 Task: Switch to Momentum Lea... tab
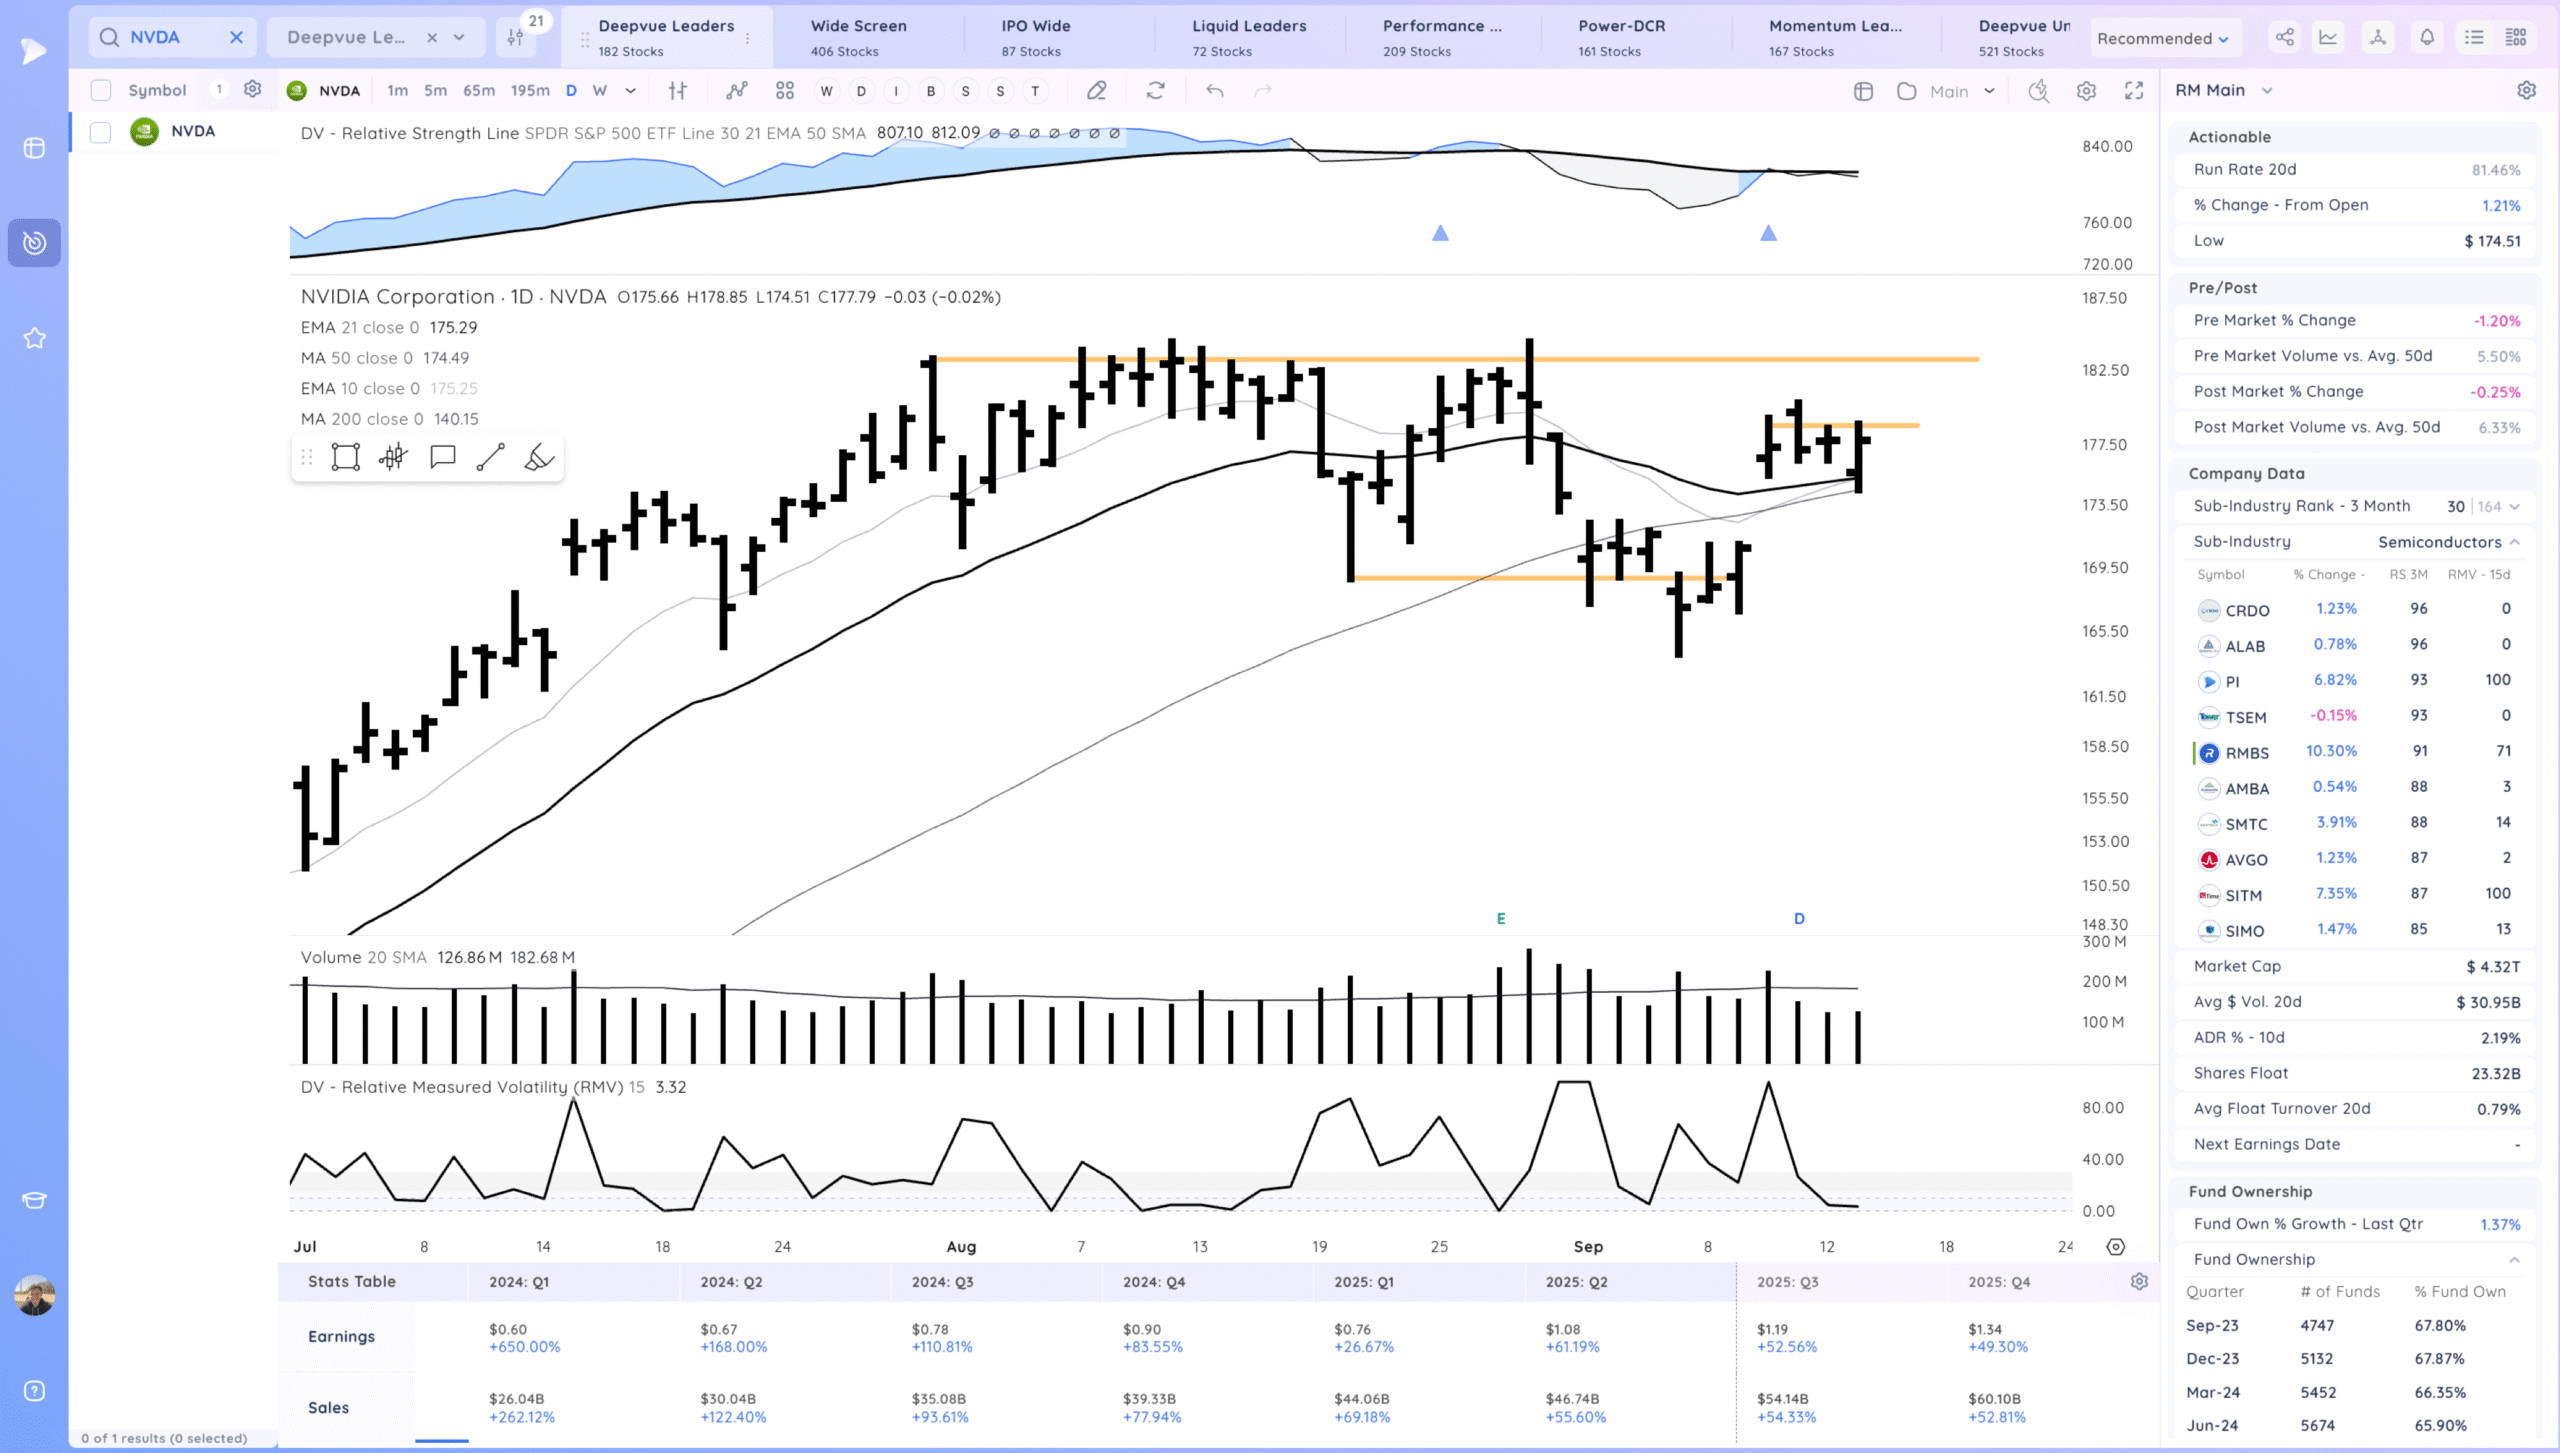tap(1836, 37)
